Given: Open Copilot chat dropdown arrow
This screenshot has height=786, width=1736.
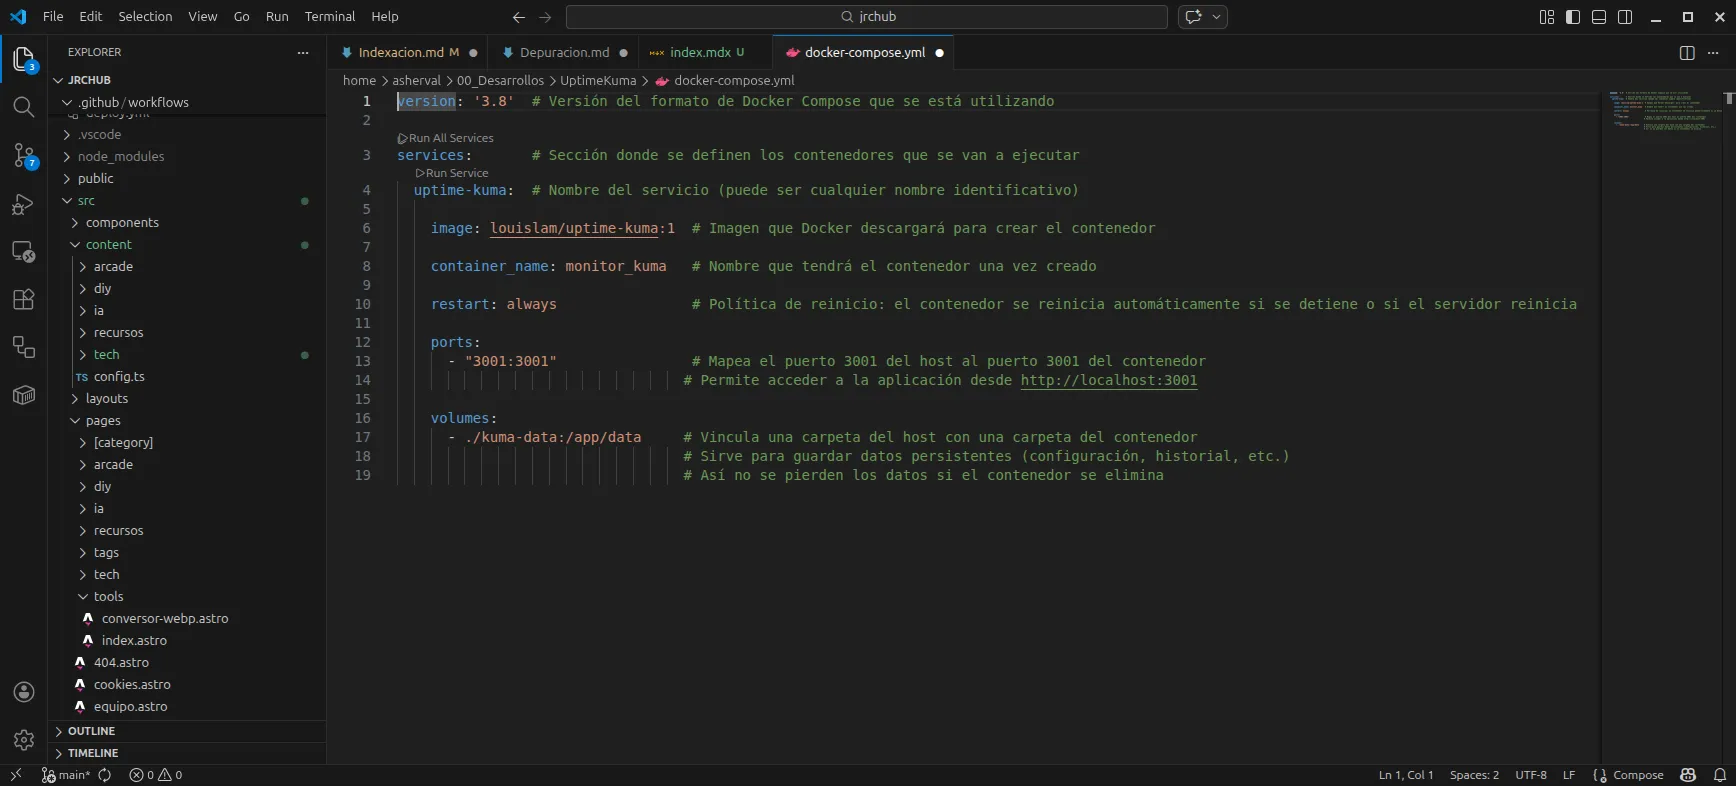Looking at the screenshot, I should pyautogui.click(x=1217, y=17).
